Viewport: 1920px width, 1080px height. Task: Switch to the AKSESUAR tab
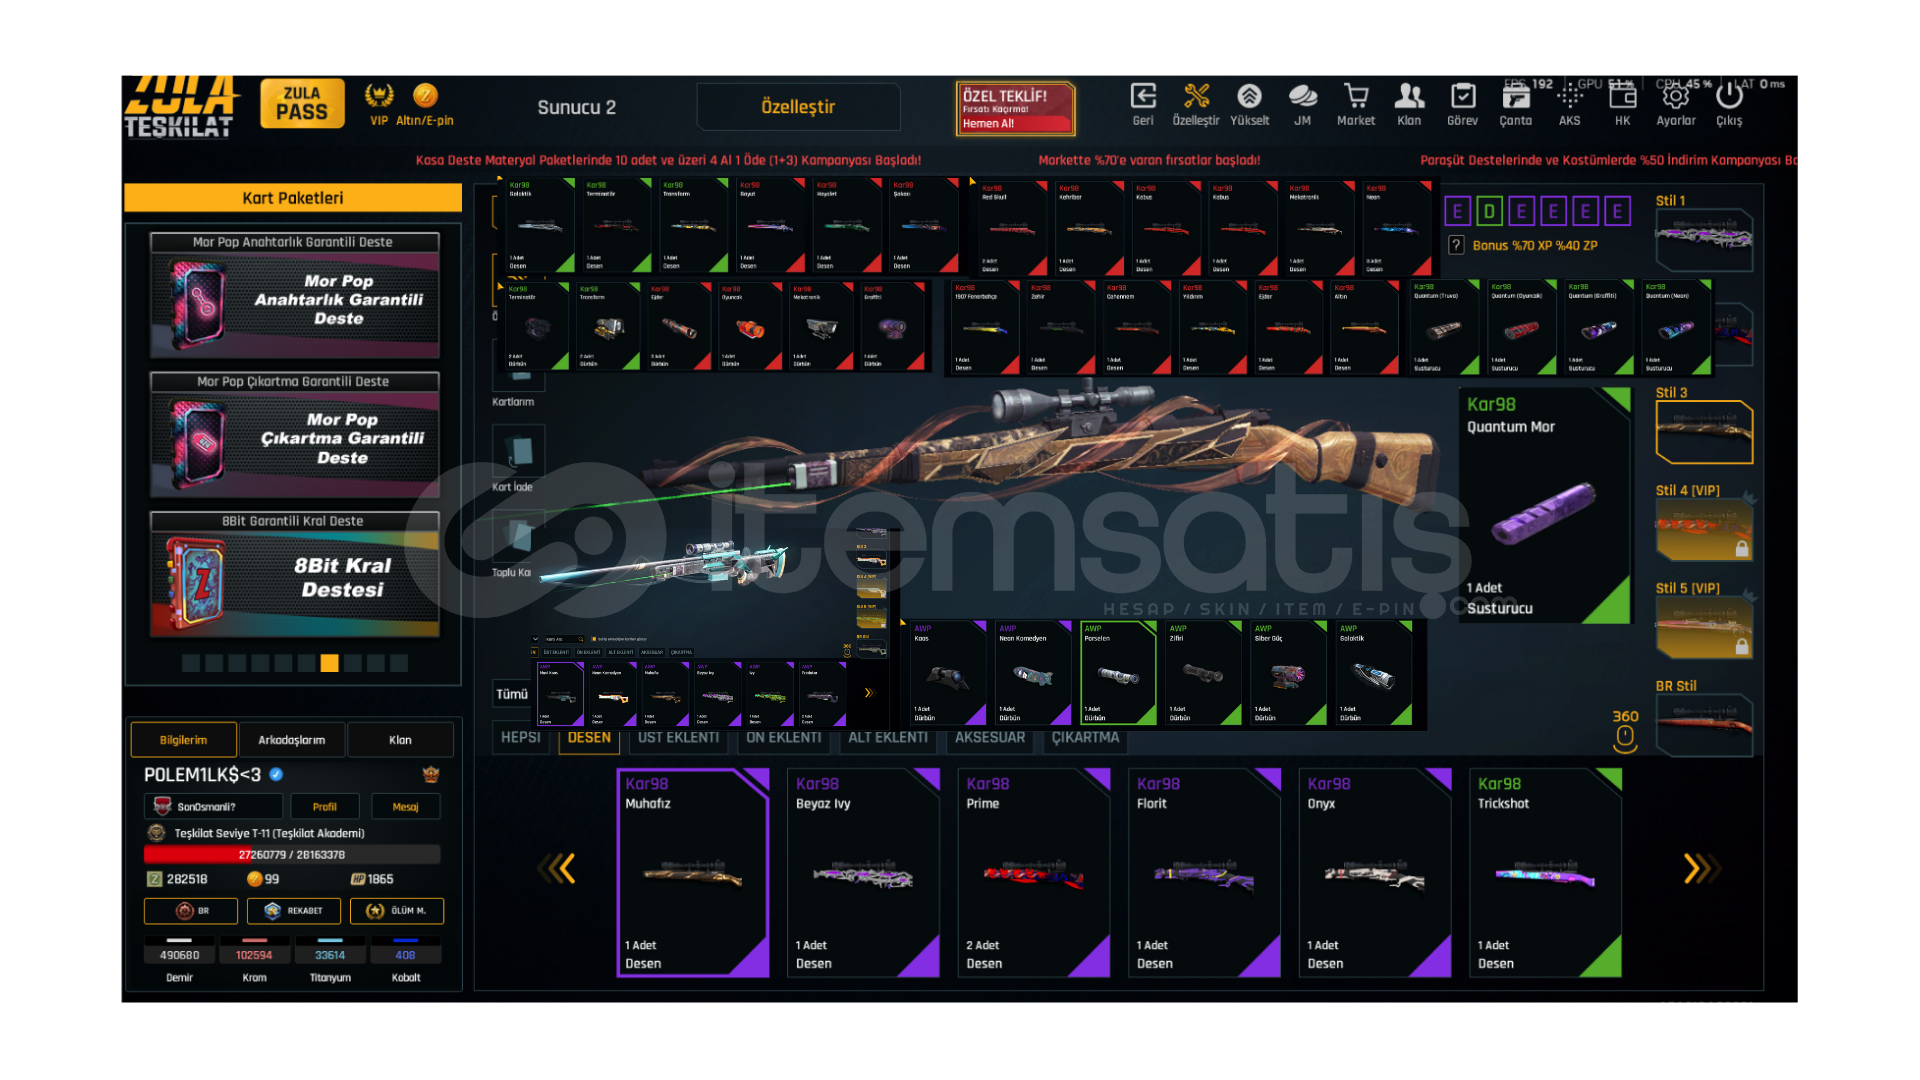pyautogui.click(x=990, y=738)
